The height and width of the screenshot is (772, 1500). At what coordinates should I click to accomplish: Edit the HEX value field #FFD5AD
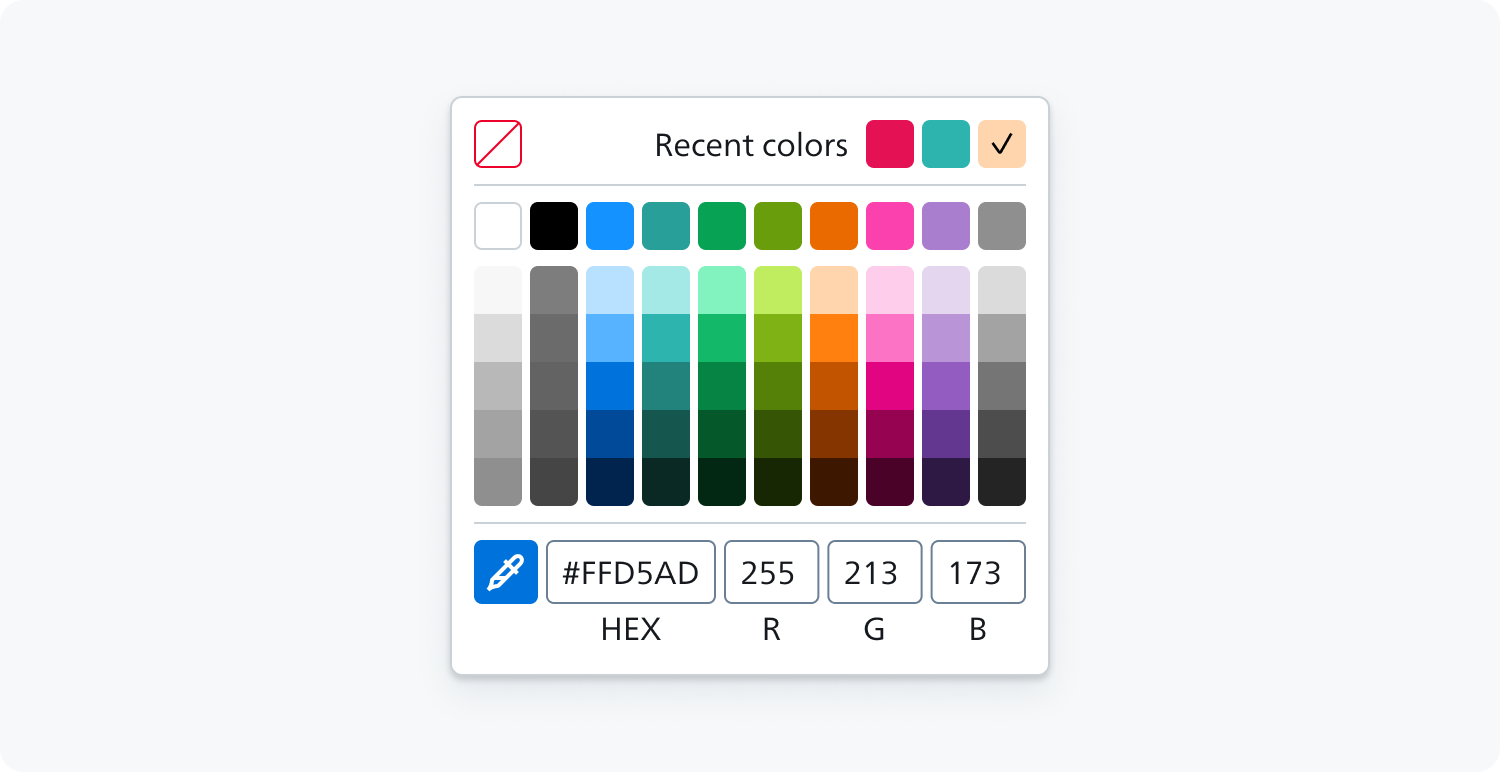pyautogui.click(x=631, y=572)
